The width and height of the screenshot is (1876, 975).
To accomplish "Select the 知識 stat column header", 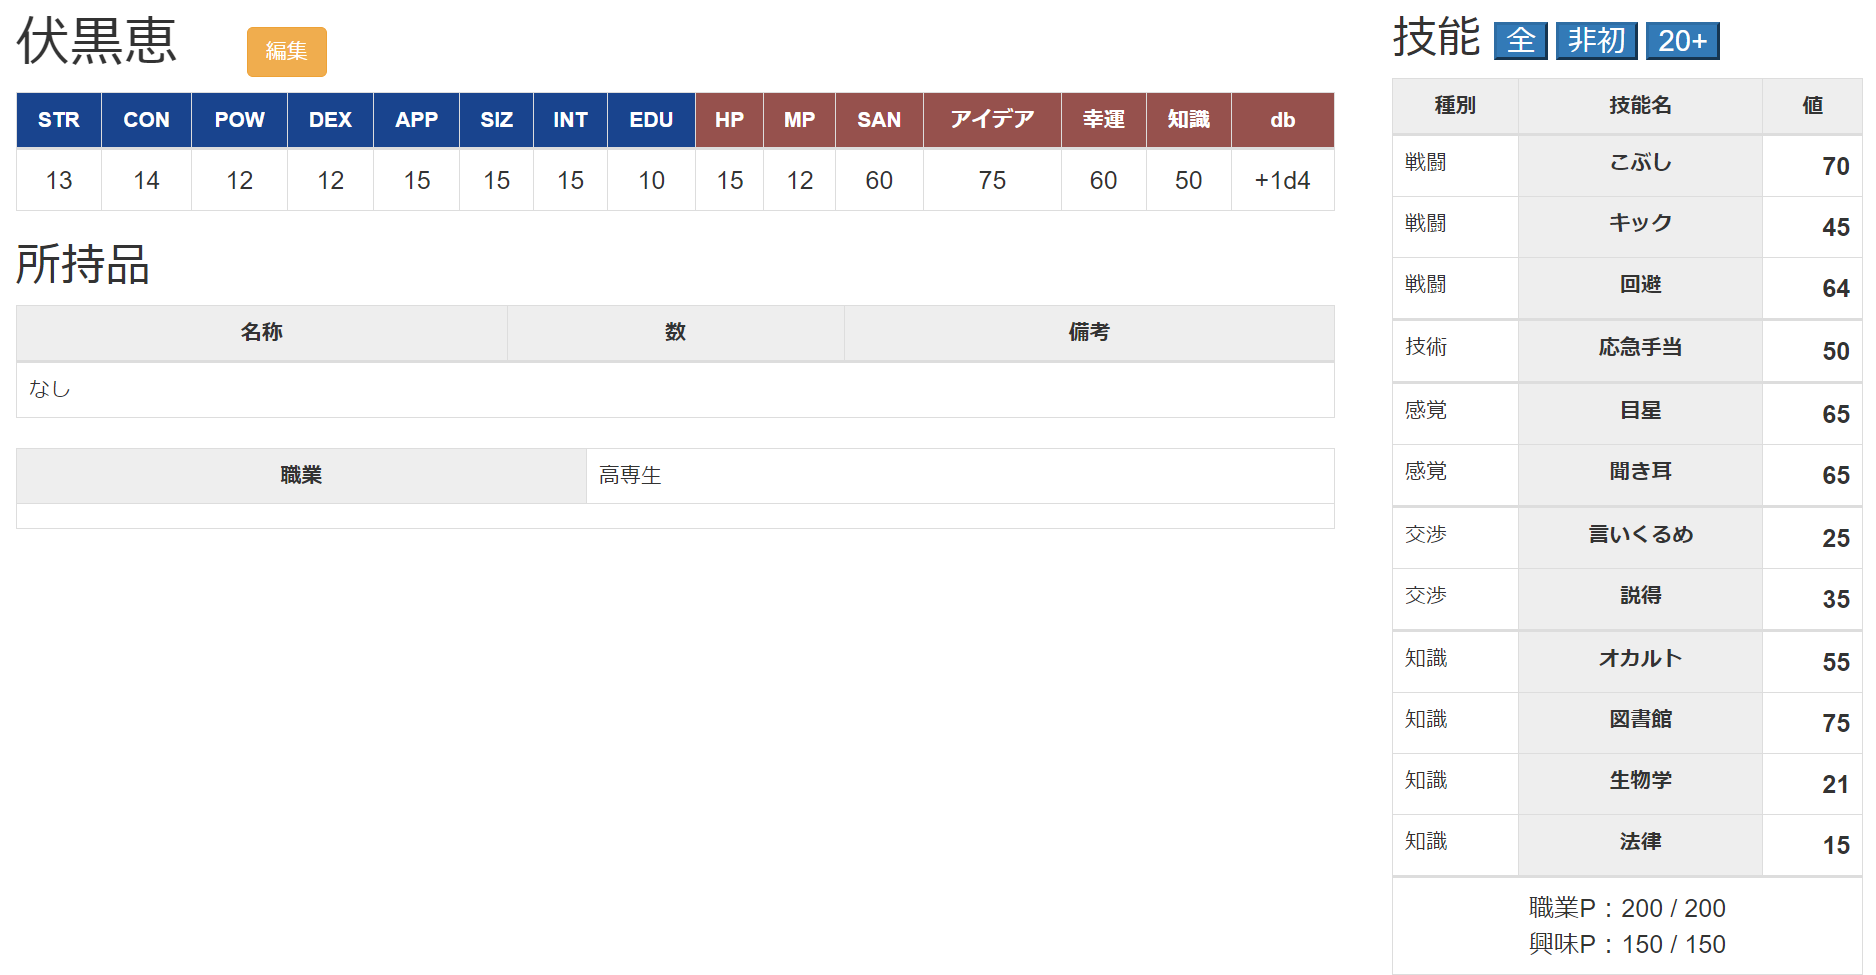I will (1189, 120).
